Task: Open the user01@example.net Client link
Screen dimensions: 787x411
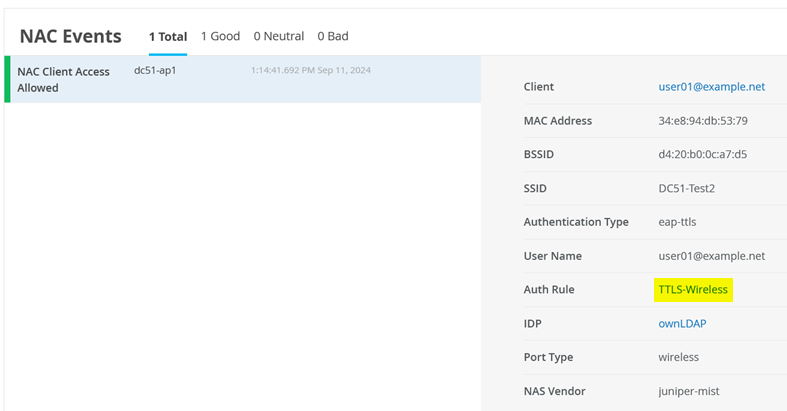Action: point(711,87)
